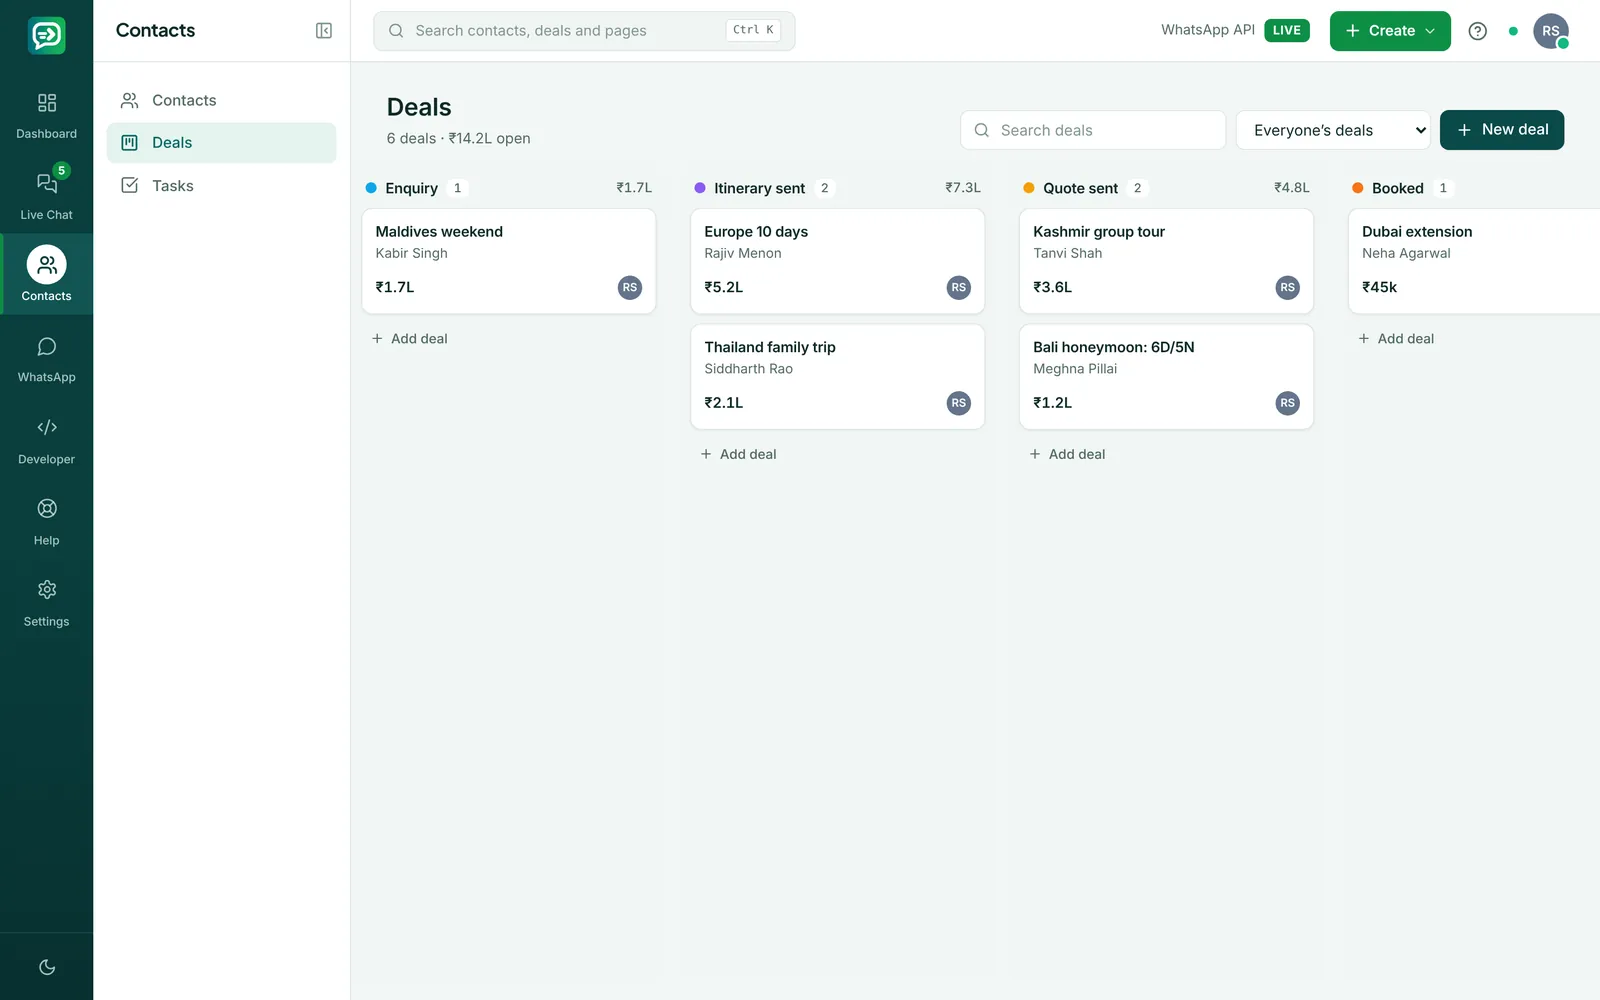Open the Developer section
The width and height of the screenshot is (1600, 1000).
46,441
